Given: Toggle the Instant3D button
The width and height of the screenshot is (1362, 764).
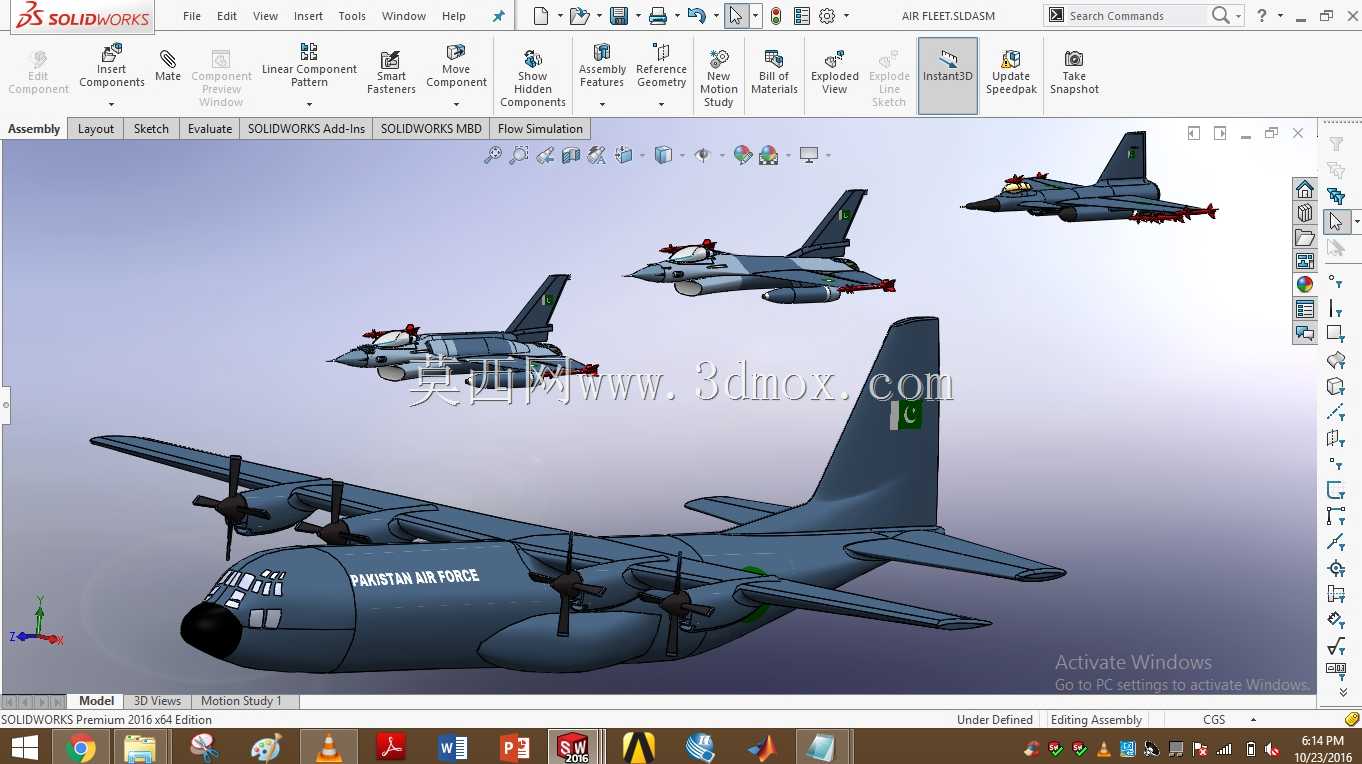Looking at the screenshot, I should pos(948,76).
